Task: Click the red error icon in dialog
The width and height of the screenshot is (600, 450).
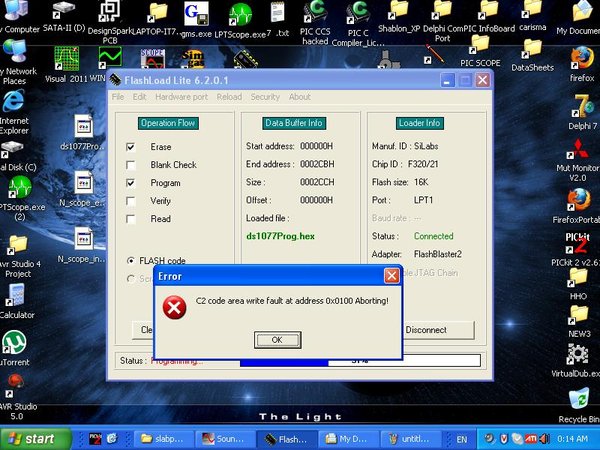Action: click(x=174, y=307)
